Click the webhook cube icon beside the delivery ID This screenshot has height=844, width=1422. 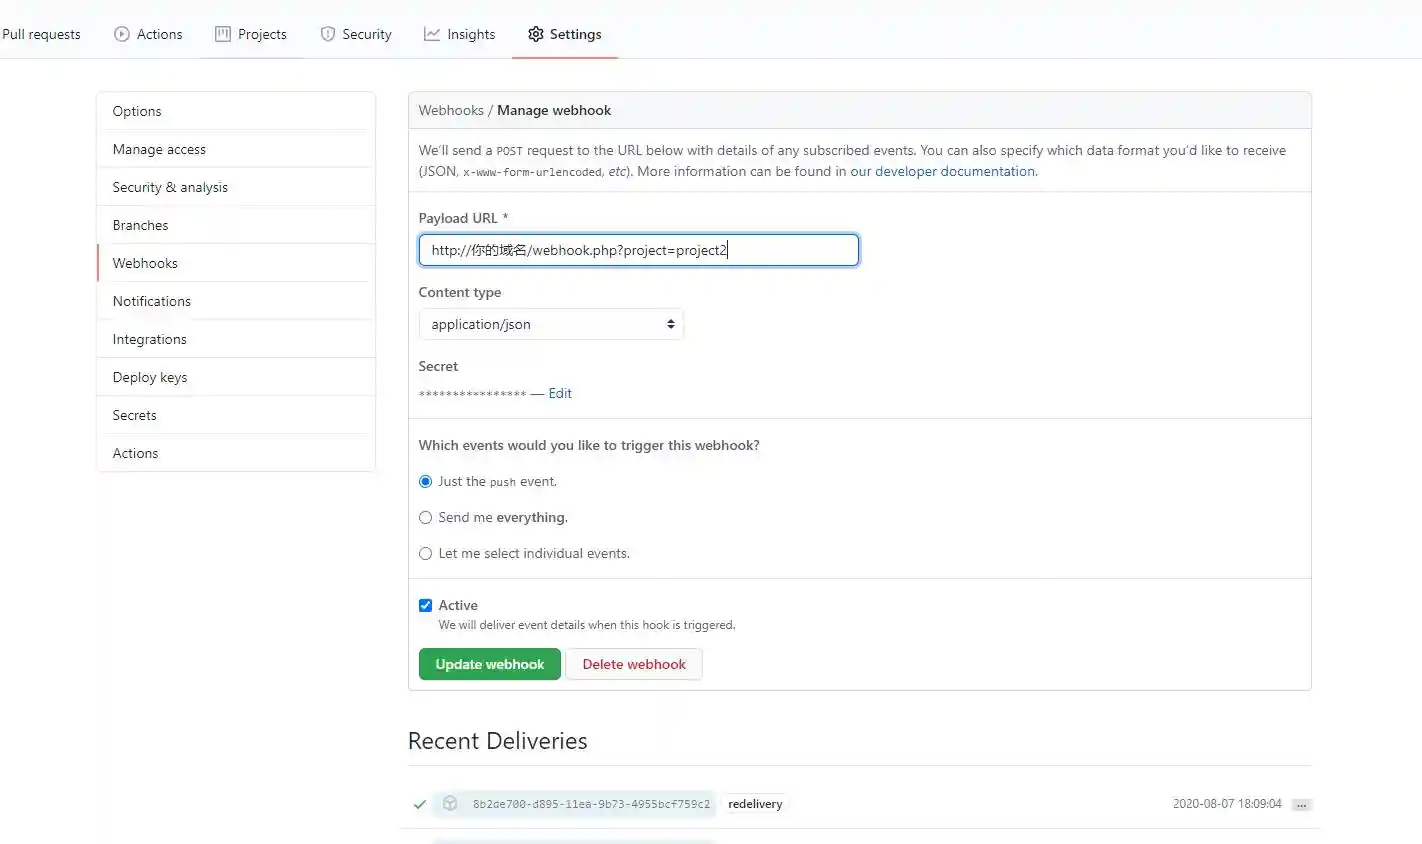click(450, 803)
